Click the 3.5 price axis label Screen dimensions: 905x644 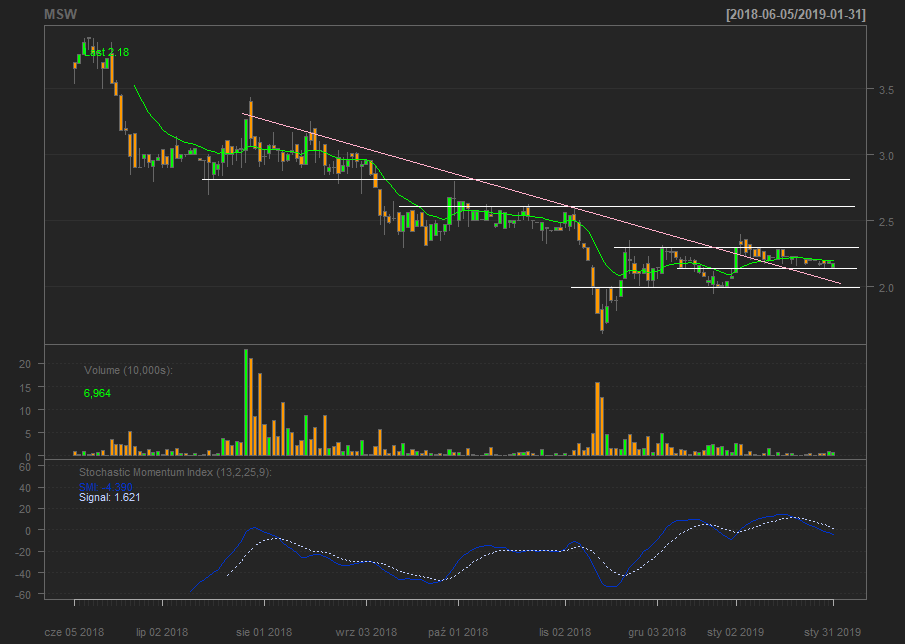(x=886, y=90)
